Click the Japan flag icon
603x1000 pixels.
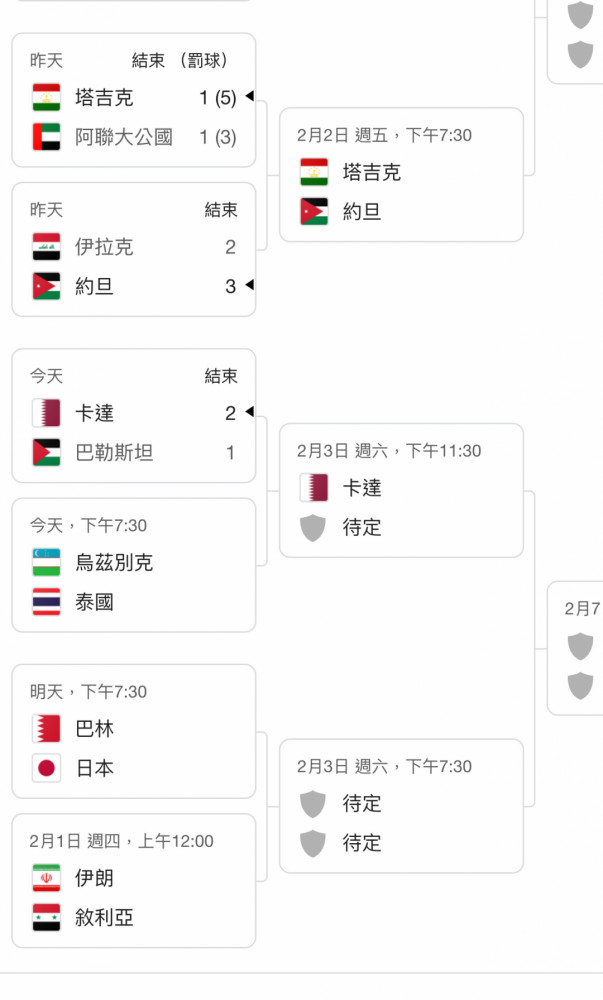[x=47, y=768]
